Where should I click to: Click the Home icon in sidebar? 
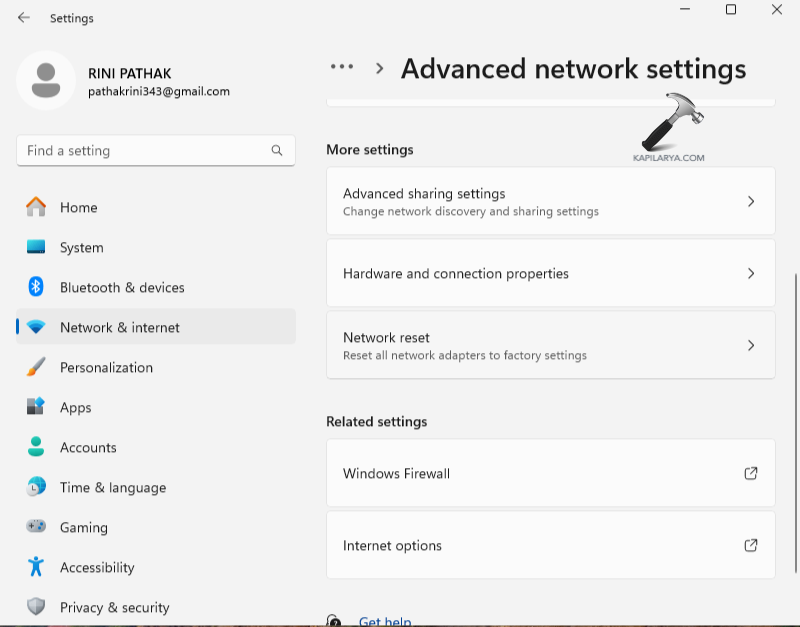(x=36, y=207)
